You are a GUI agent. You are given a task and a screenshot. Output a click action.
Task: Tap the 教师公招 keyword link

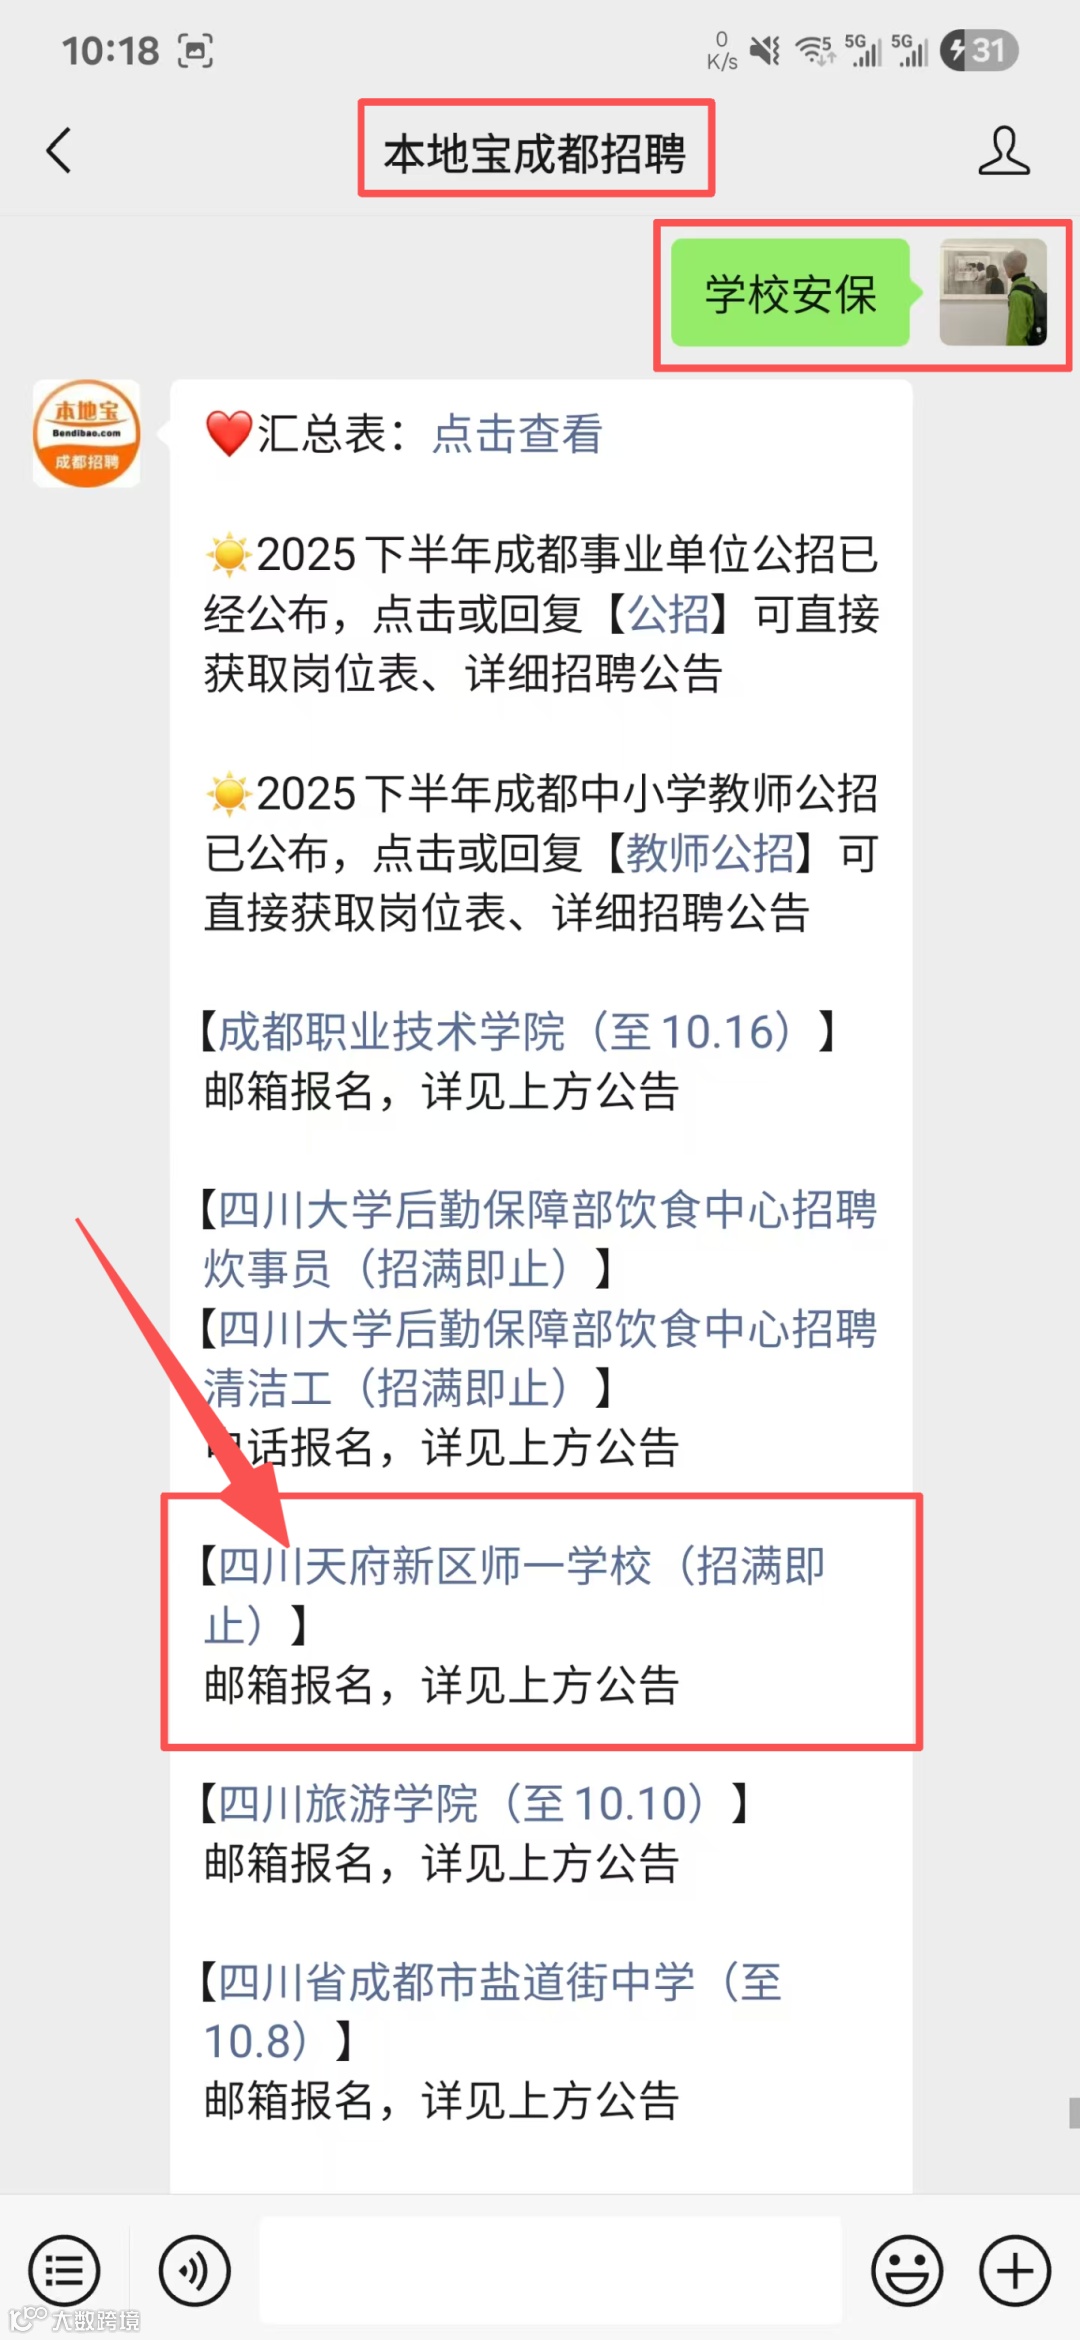pyautogui.click(x=711, y=853)
